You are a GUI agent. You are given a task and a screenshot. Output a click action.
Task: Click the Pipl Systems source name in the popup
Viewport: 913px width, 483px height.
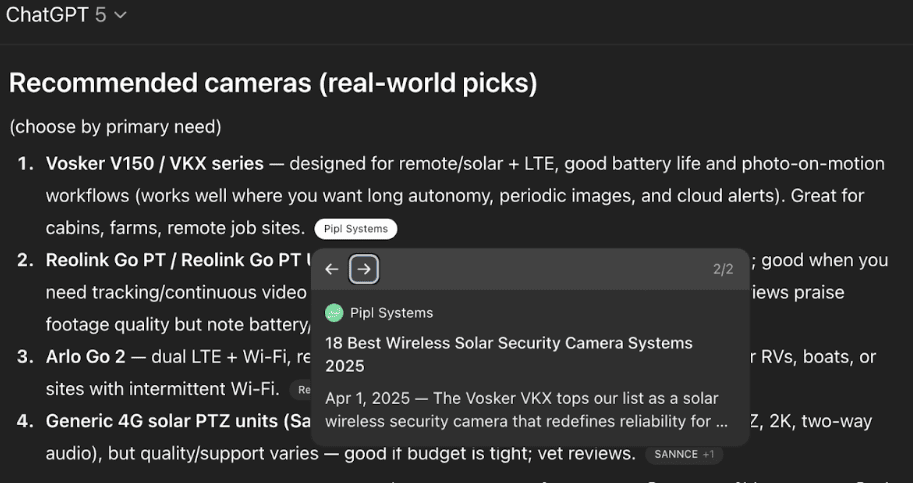click(391, 313)
